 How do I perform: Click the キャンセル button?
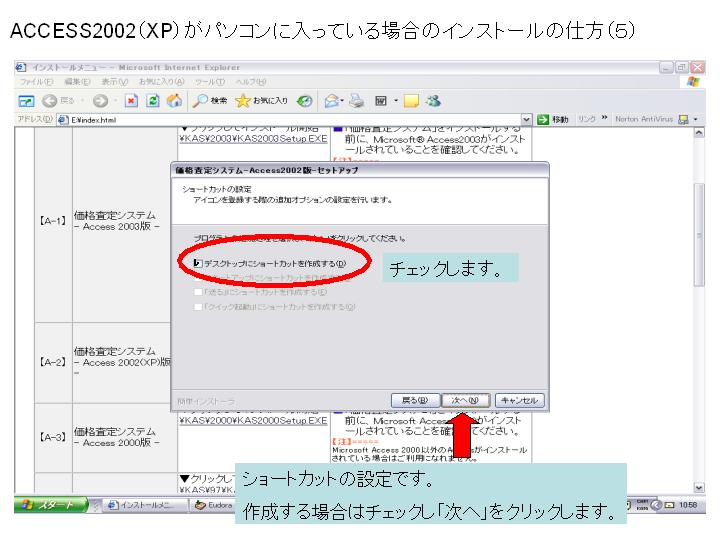point(519,400)
